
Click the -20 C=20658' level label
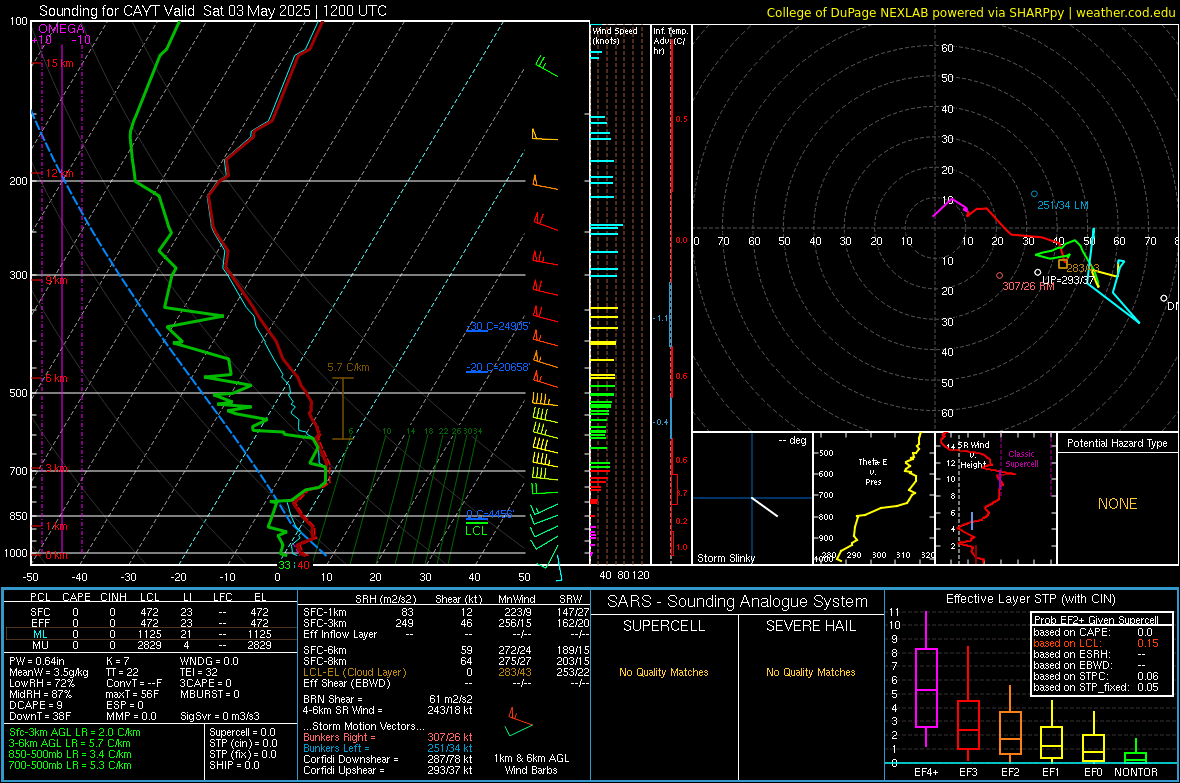pos(498,367)
